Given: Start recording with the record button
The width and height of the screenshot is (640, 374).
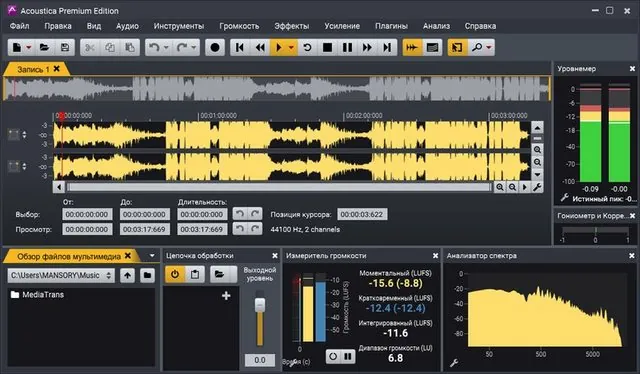Looking at the screenshot, I should [x=215, y=47].
